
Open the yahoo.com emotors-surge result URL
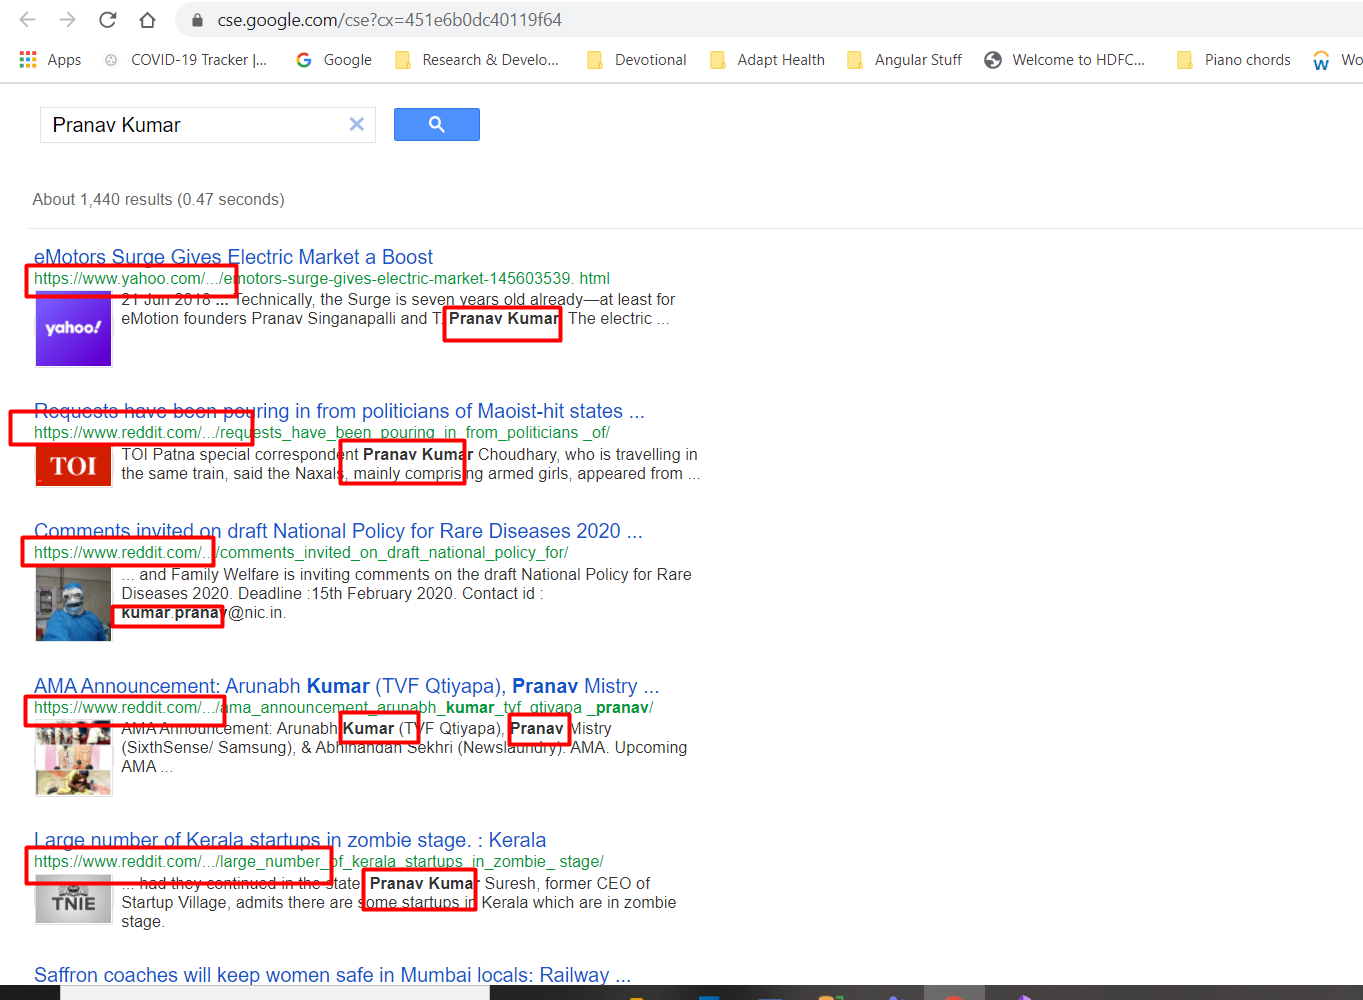322,278
